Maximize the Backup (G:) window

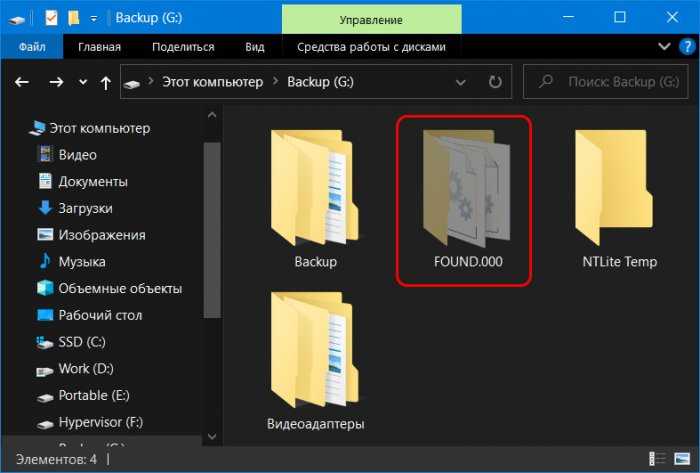620,17
